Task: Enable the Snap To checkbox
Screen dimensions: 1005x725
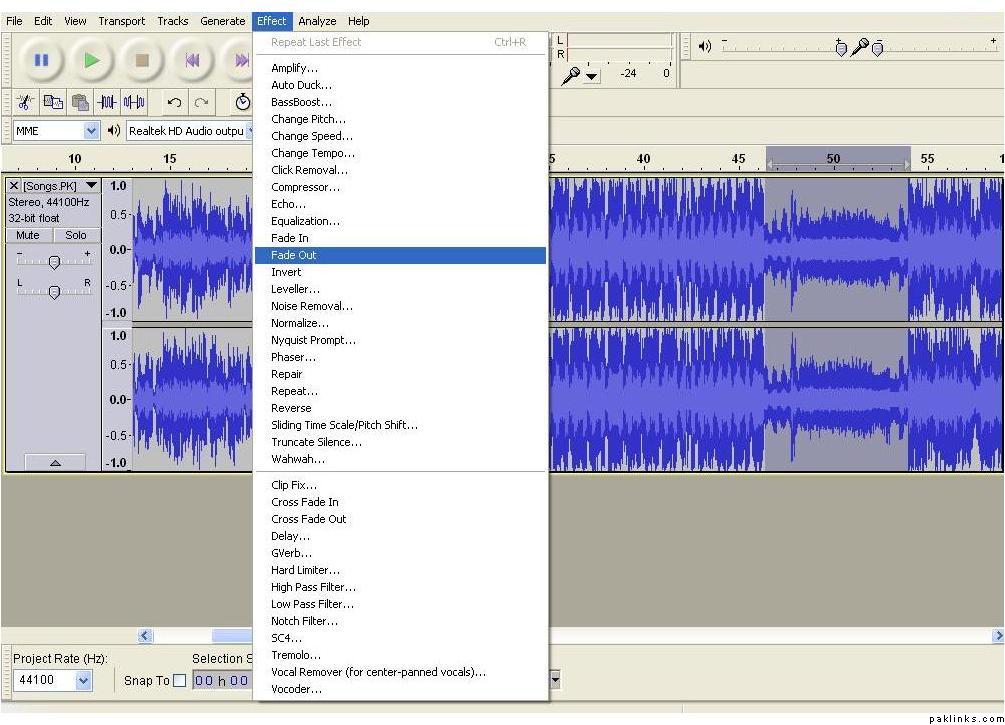Action: coord(180,681)
